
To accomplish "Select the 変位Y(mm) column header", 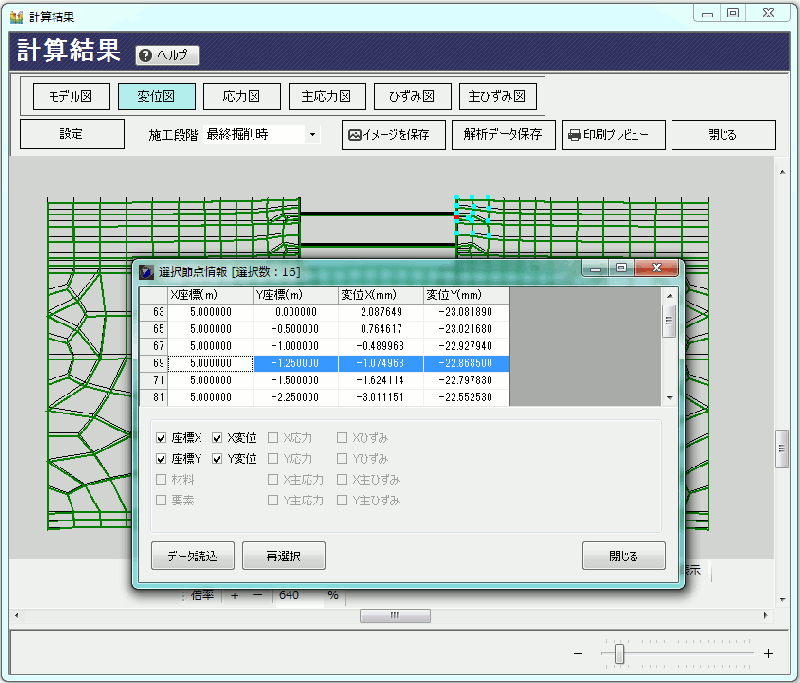I will (x=466, y=295).
